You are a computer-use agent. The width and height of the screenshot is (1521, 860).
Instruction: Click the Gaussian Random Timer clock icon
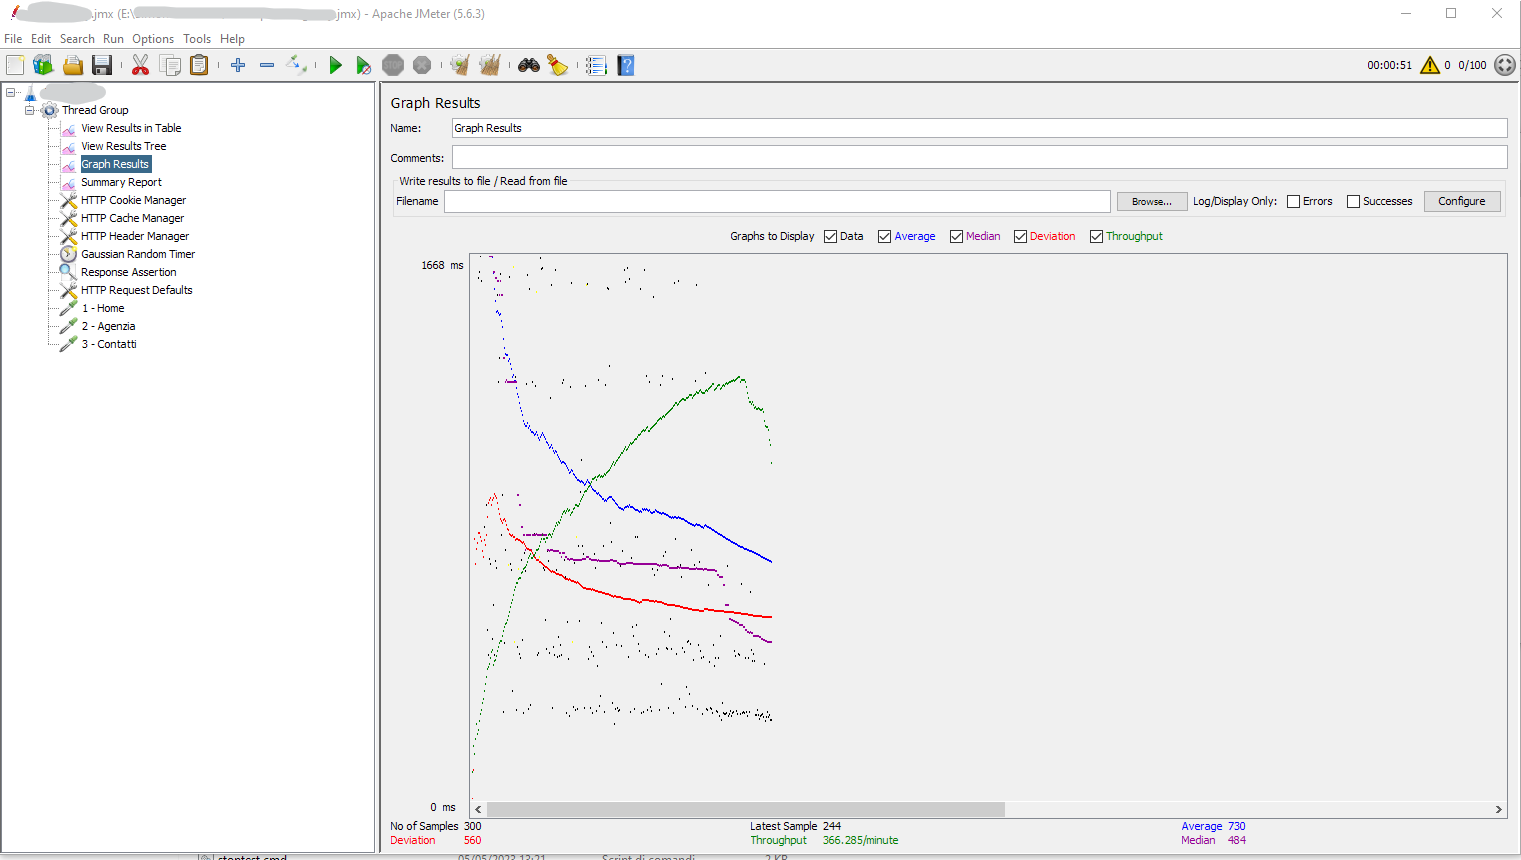[68, 254]
